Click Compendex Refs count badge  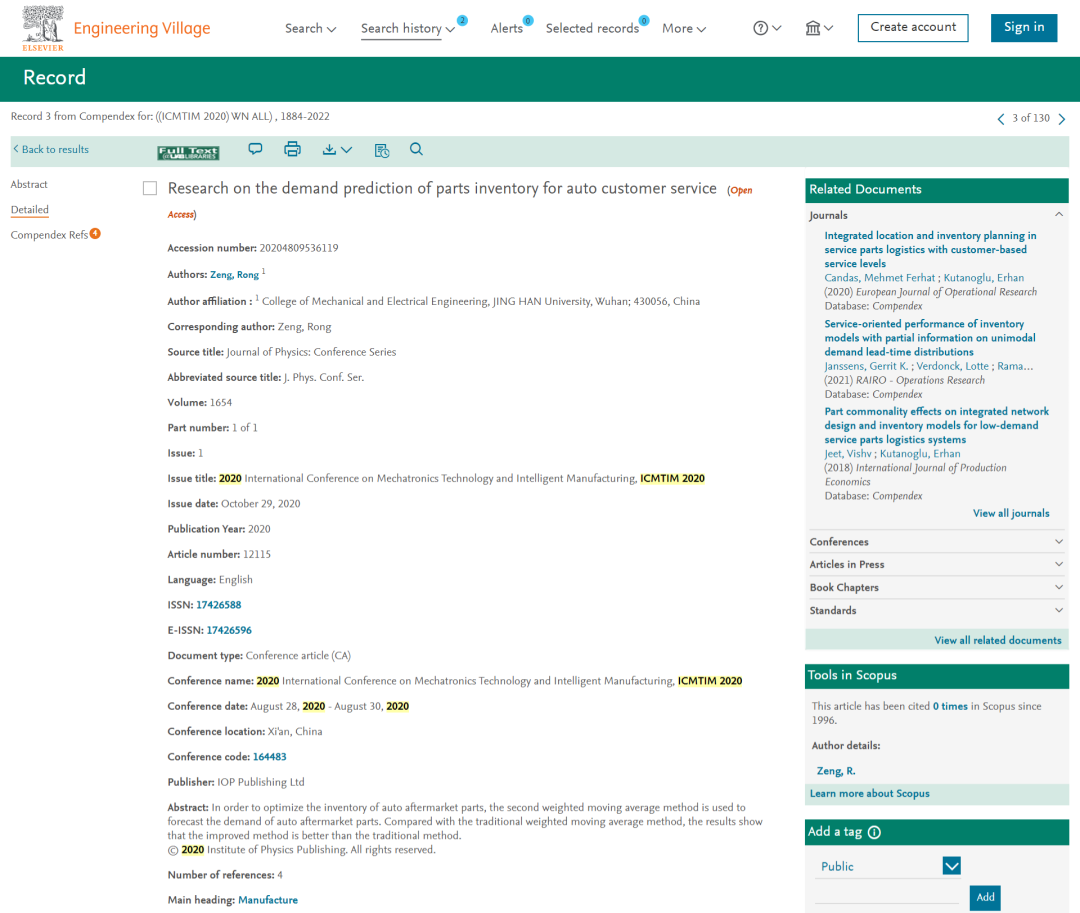95,233
